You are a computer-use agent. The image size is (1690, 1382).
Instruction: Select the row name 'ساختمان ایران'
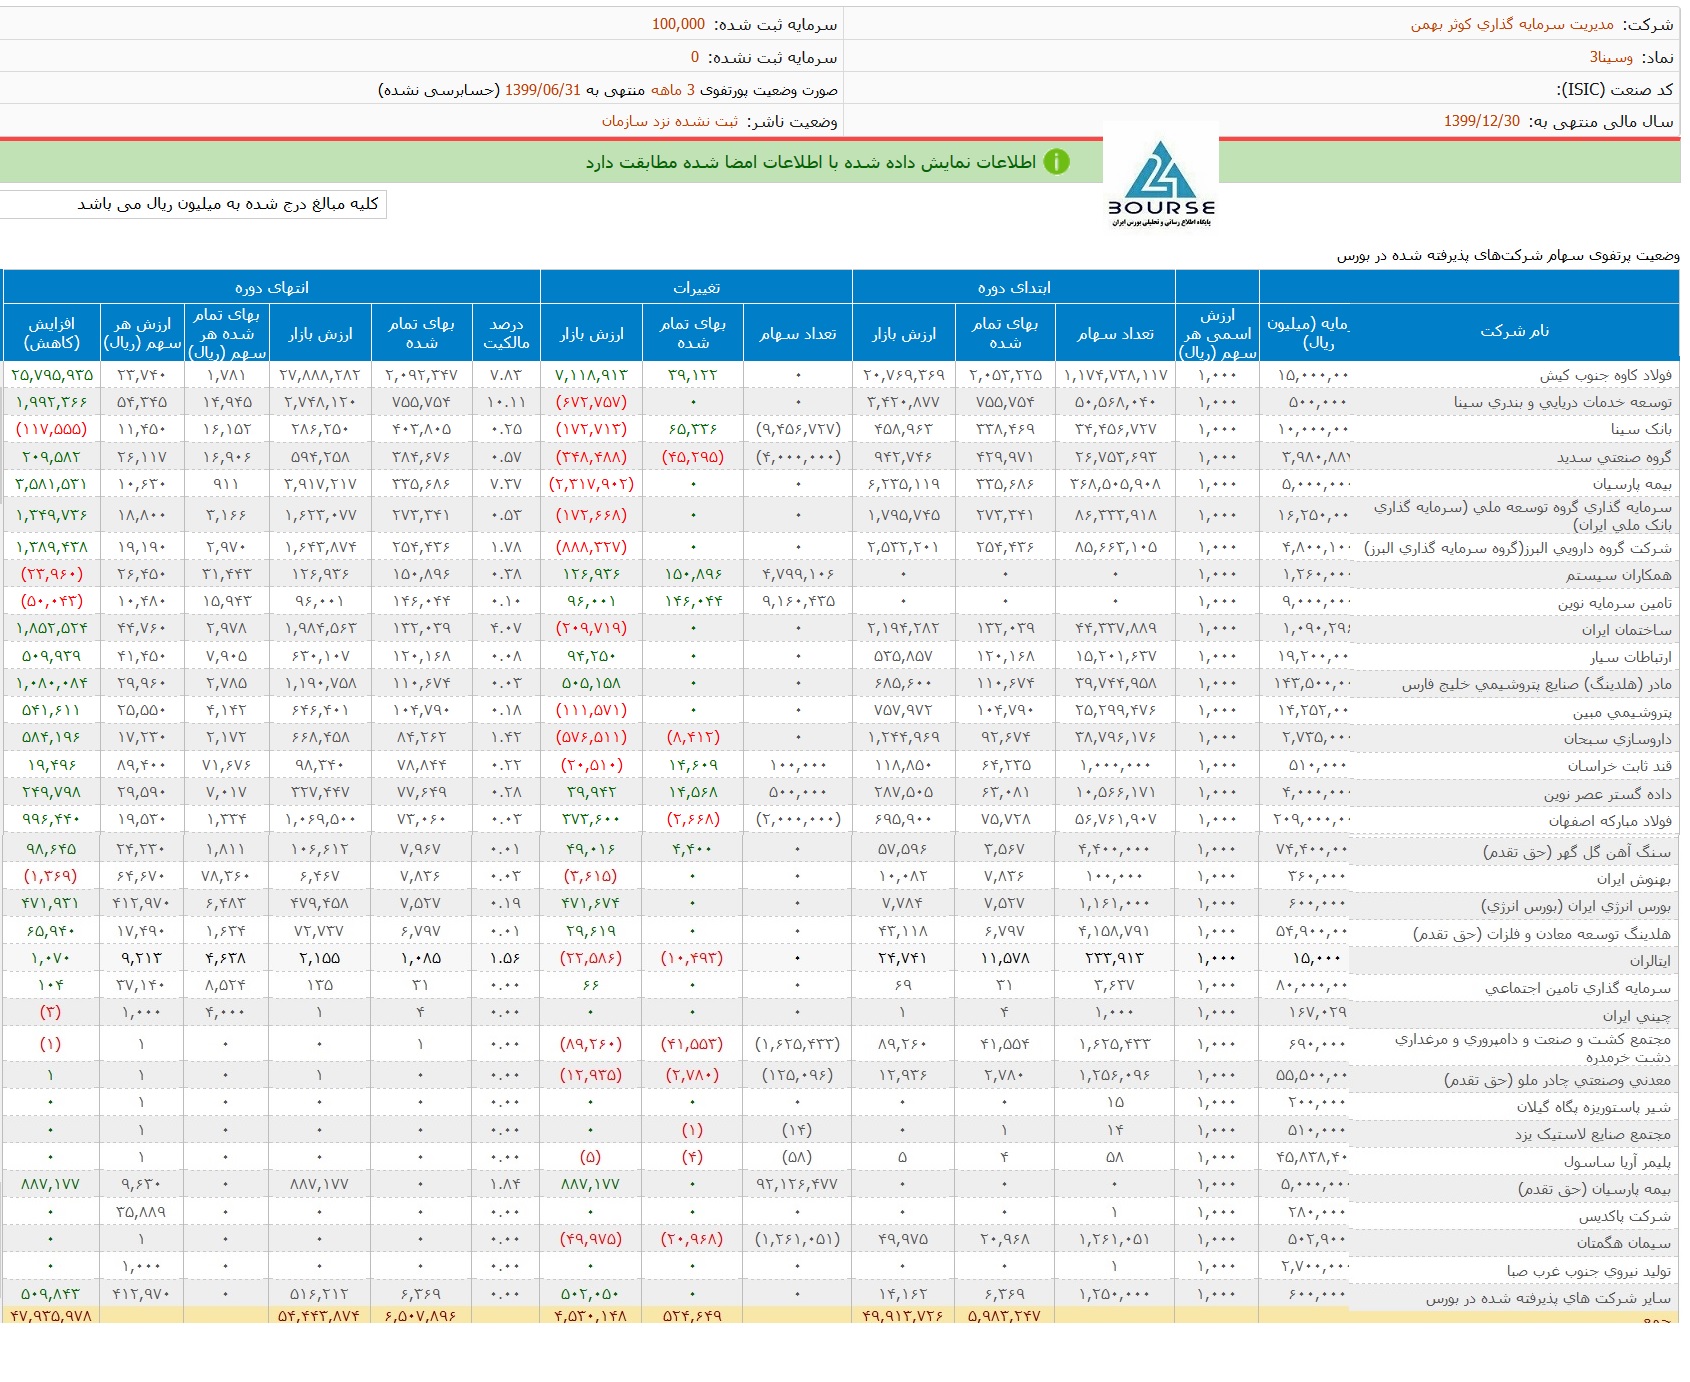[x=1626, y=630]
